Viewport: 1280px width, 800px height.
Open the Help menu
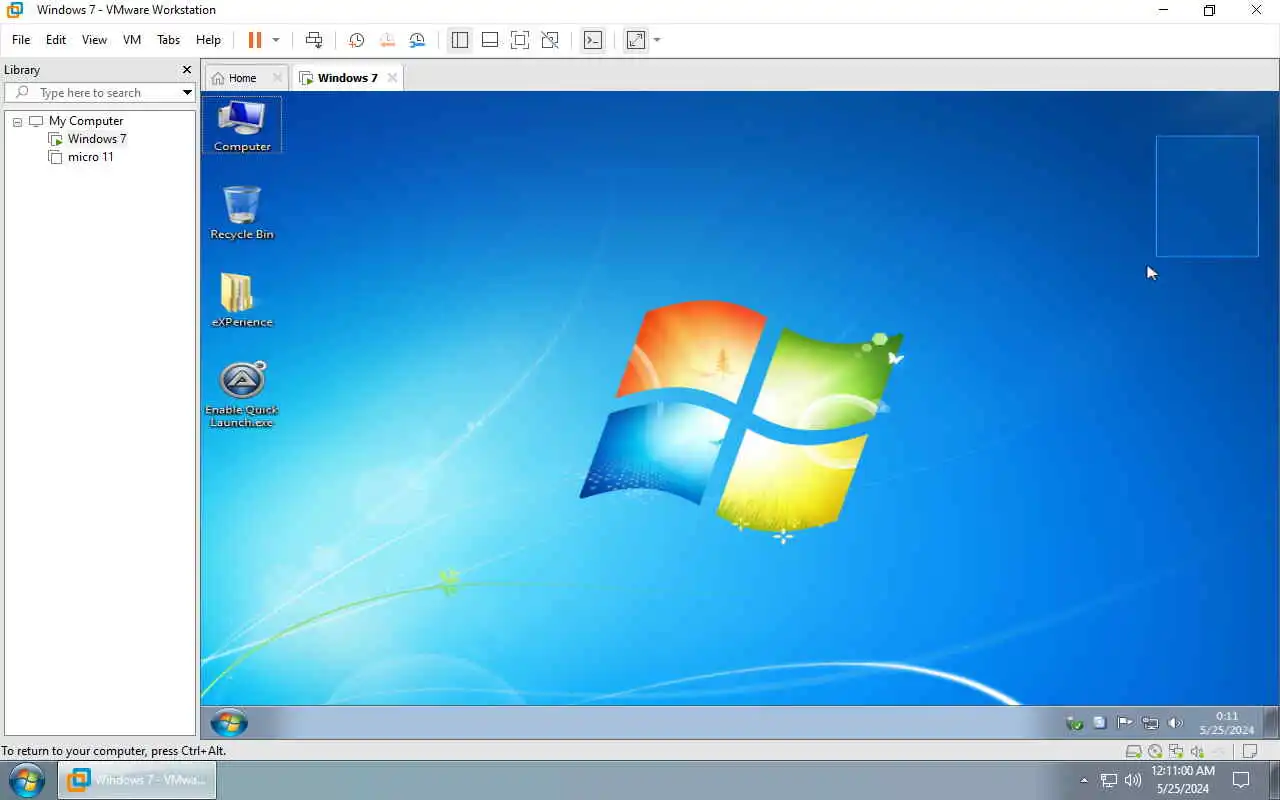click(x=208, y=40)
